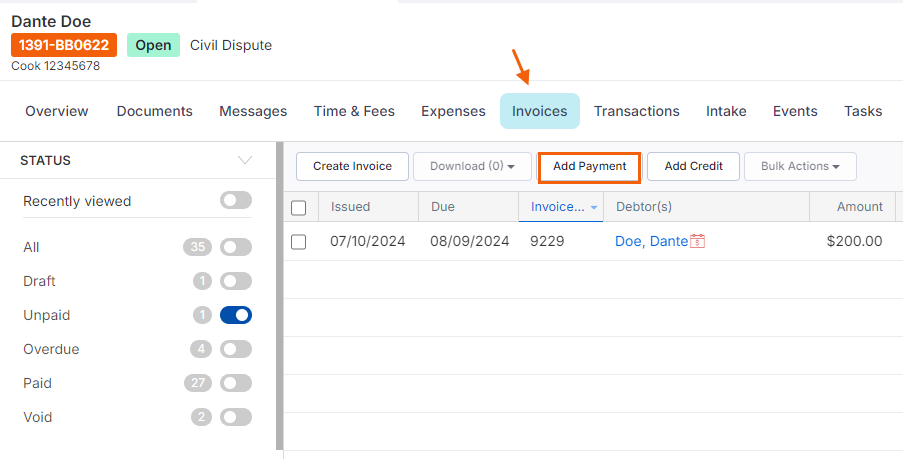Select the checkbox for invoice 9229

[298, 241]
